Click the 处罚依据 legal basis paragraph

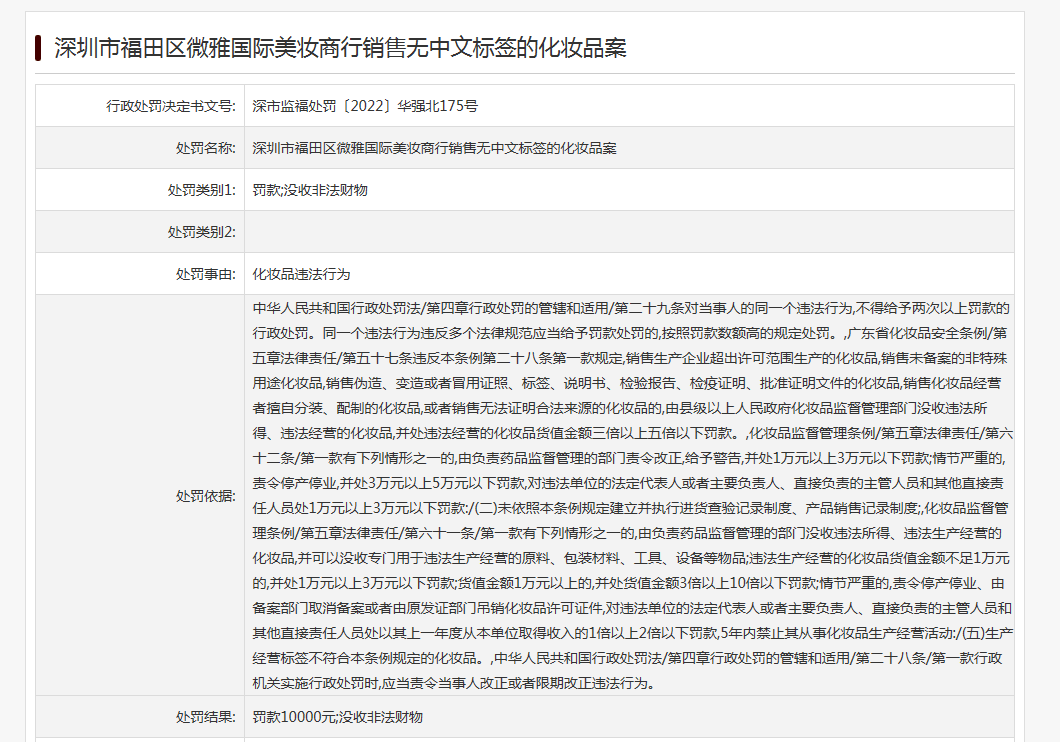[x=632, y=495]
